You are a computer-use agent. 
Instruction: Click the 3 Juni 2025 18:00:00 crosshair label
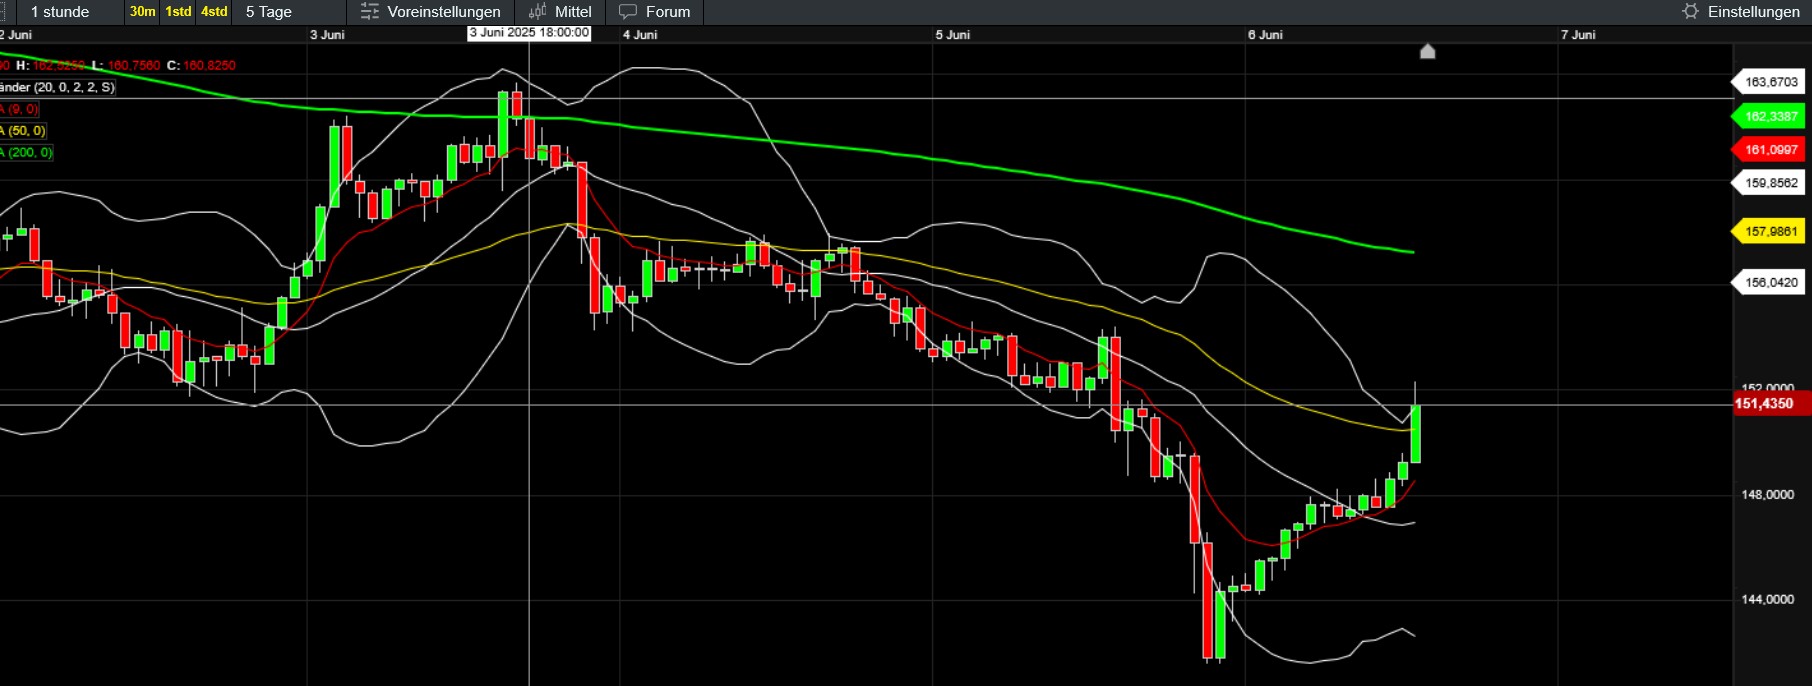(x=529, y=33)
